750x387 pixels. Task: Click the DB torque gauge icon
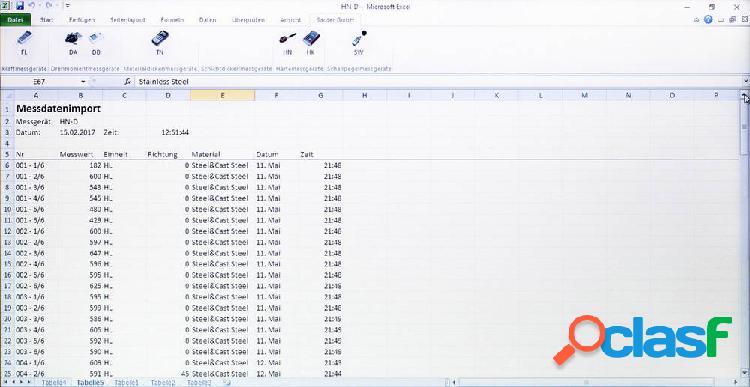(96, 39)
